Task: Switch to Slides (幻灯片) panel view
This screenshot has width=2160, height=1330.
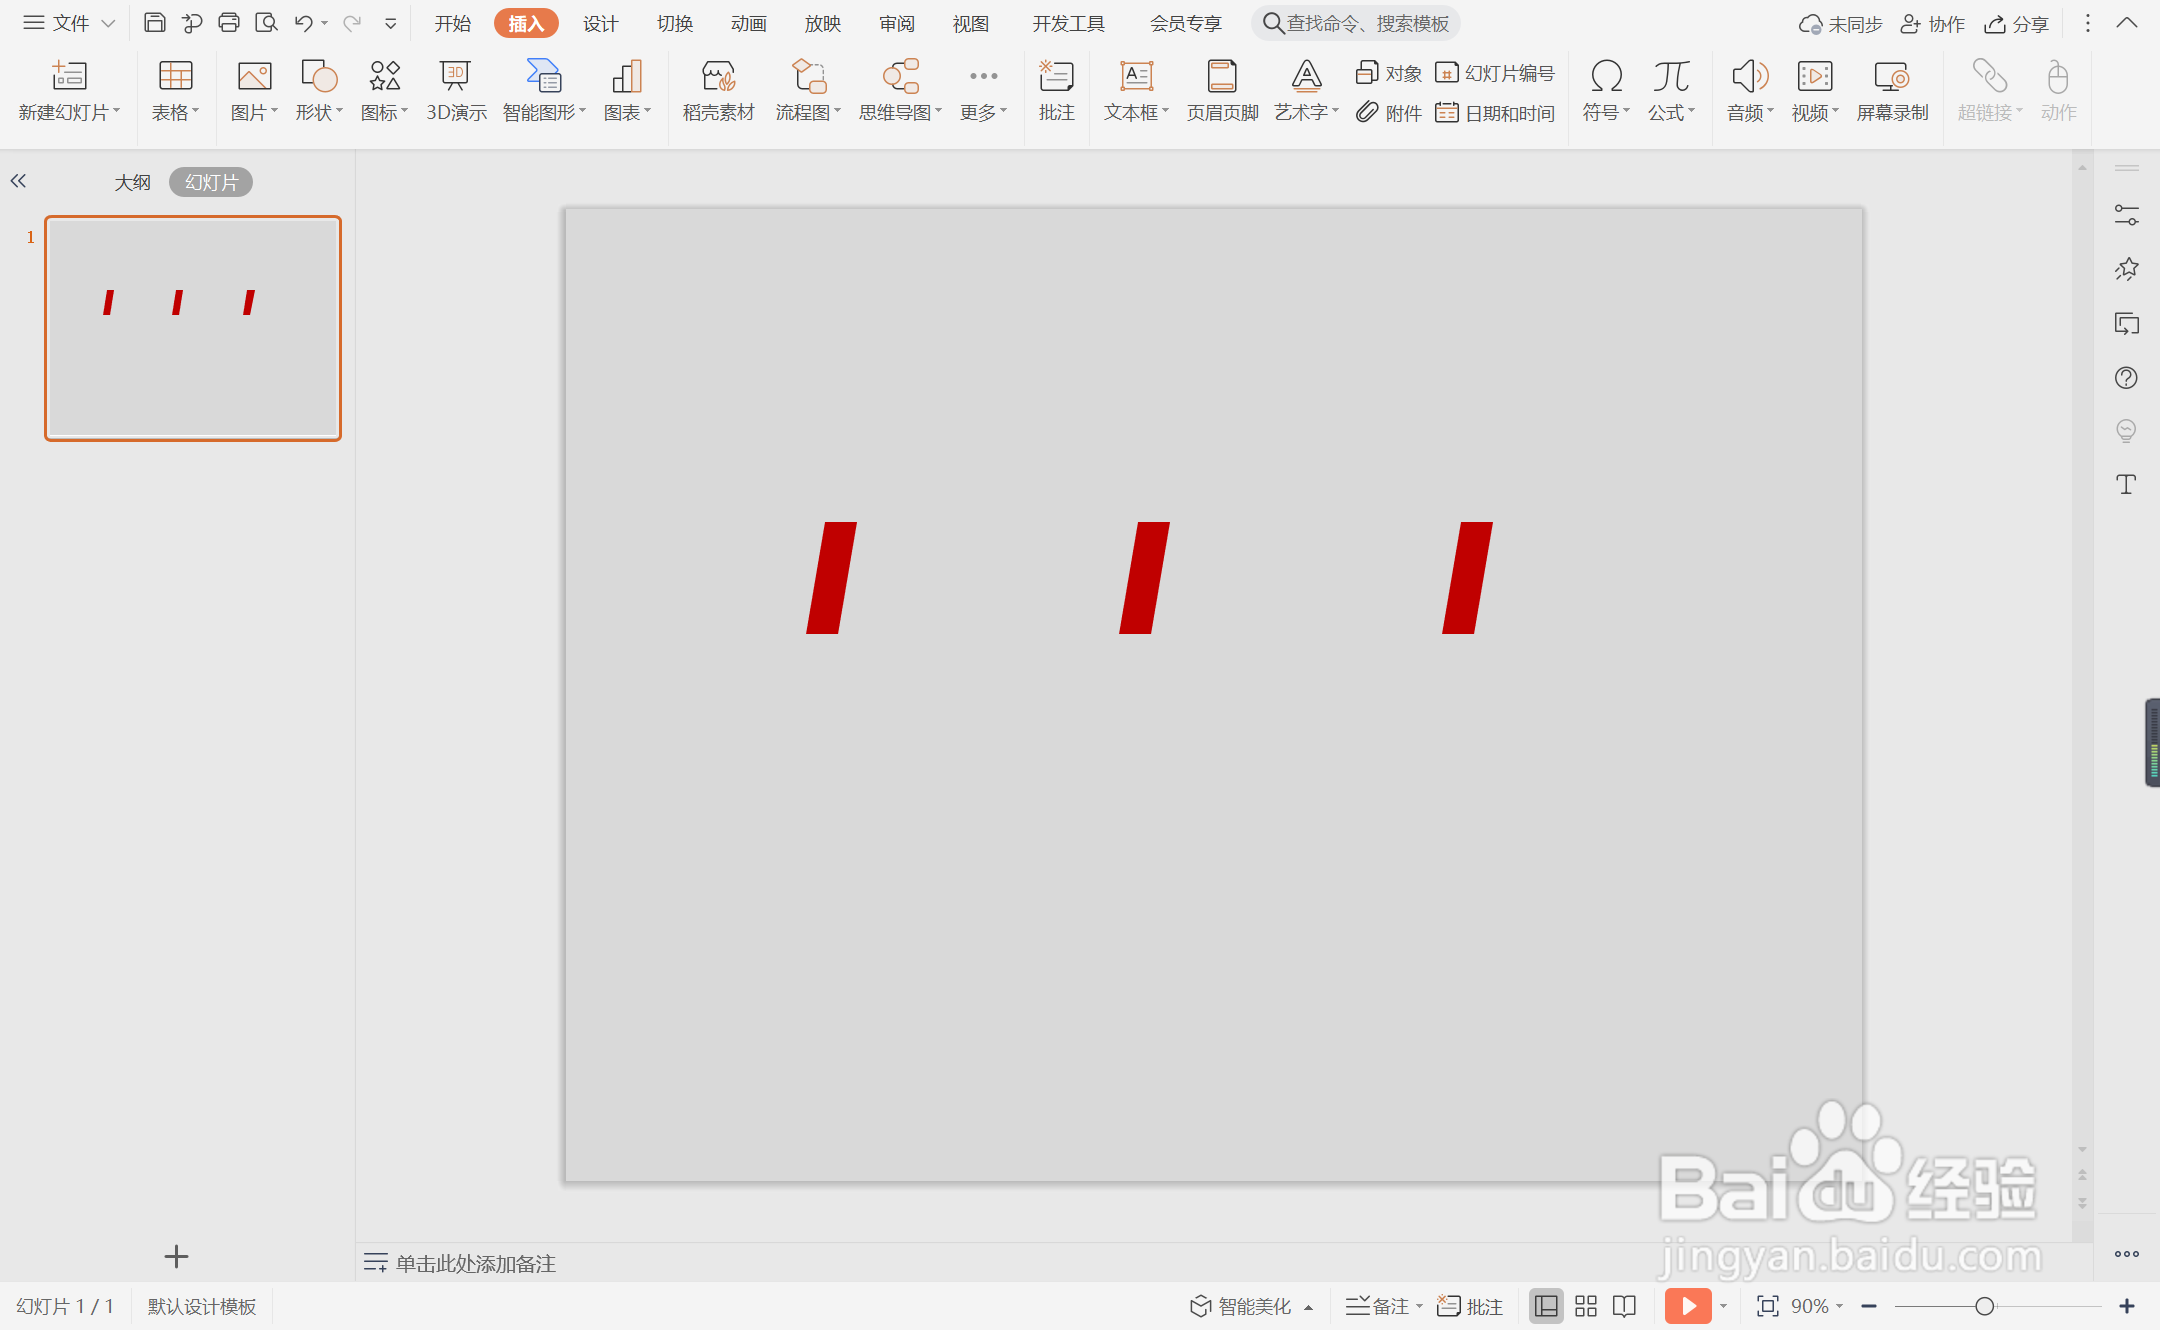Action: (x=211, y=182)
